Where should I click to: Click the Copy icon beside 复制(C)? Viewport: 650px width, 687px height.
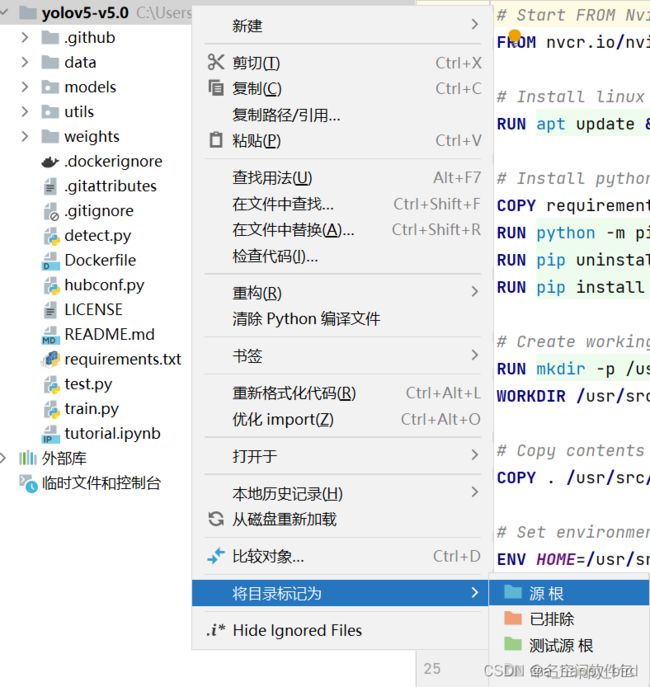[x=216, y=88]
